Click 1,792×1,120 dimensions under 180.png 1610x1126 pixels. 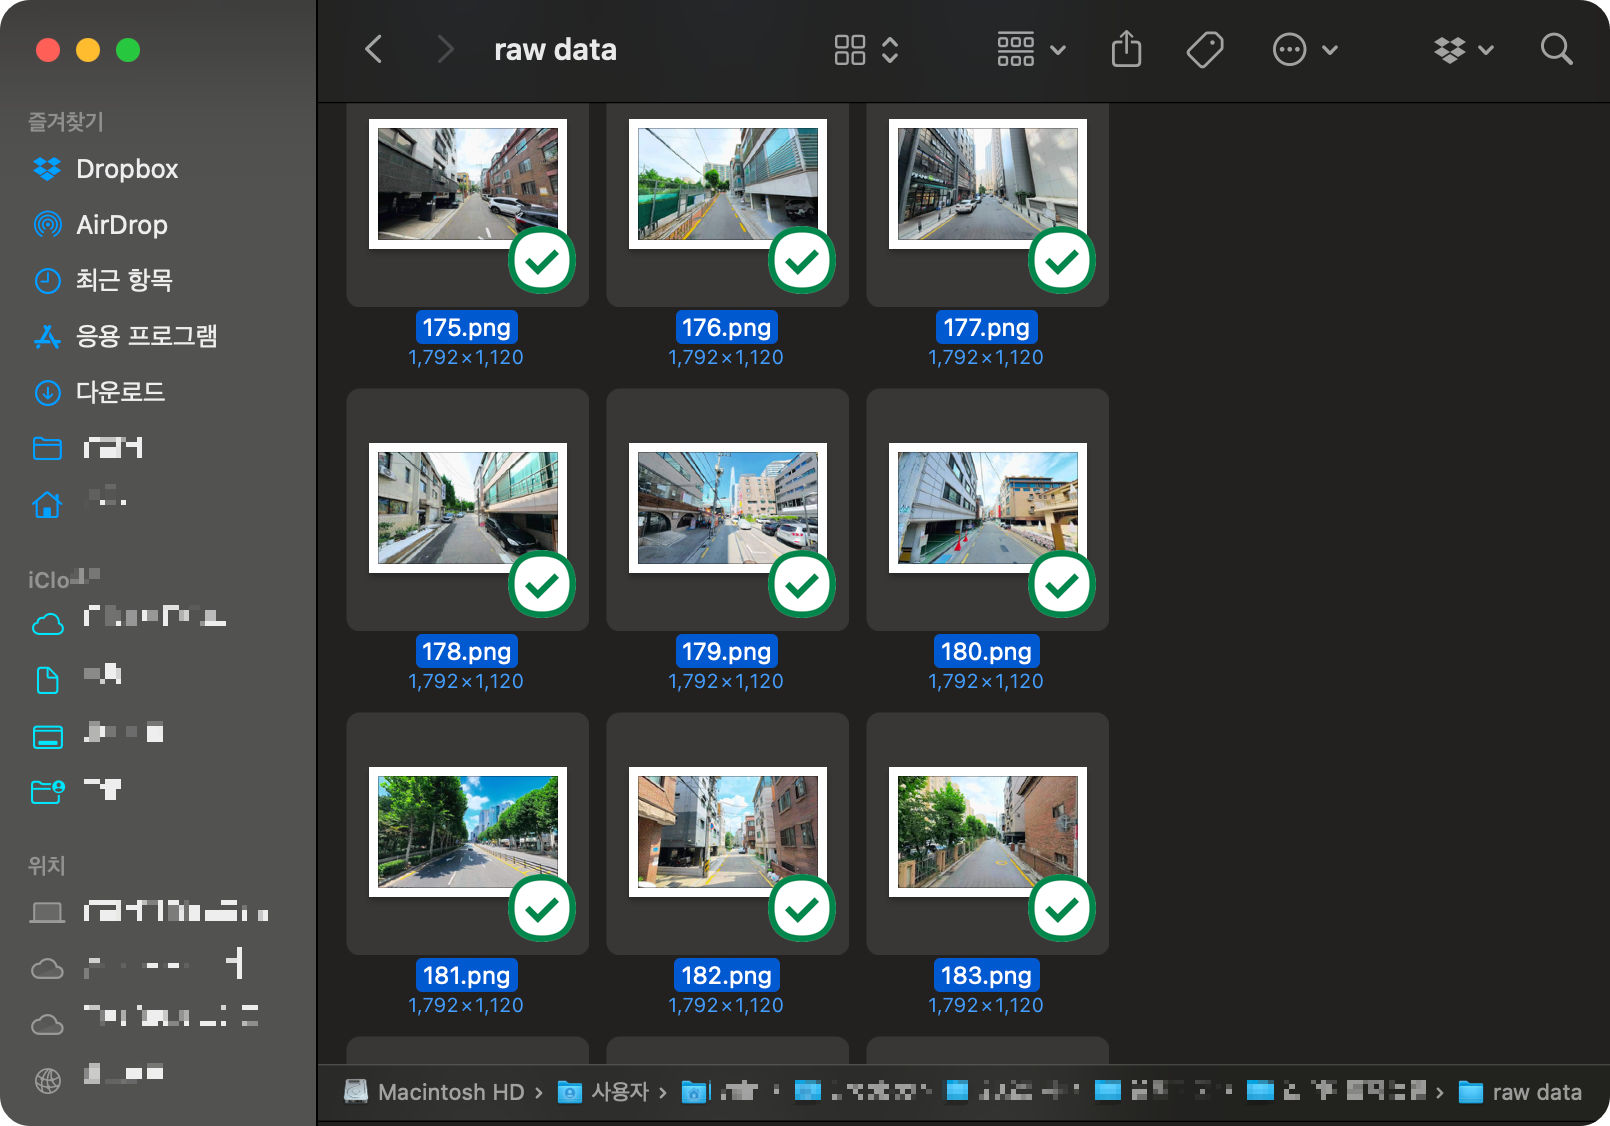click(986, 681)
